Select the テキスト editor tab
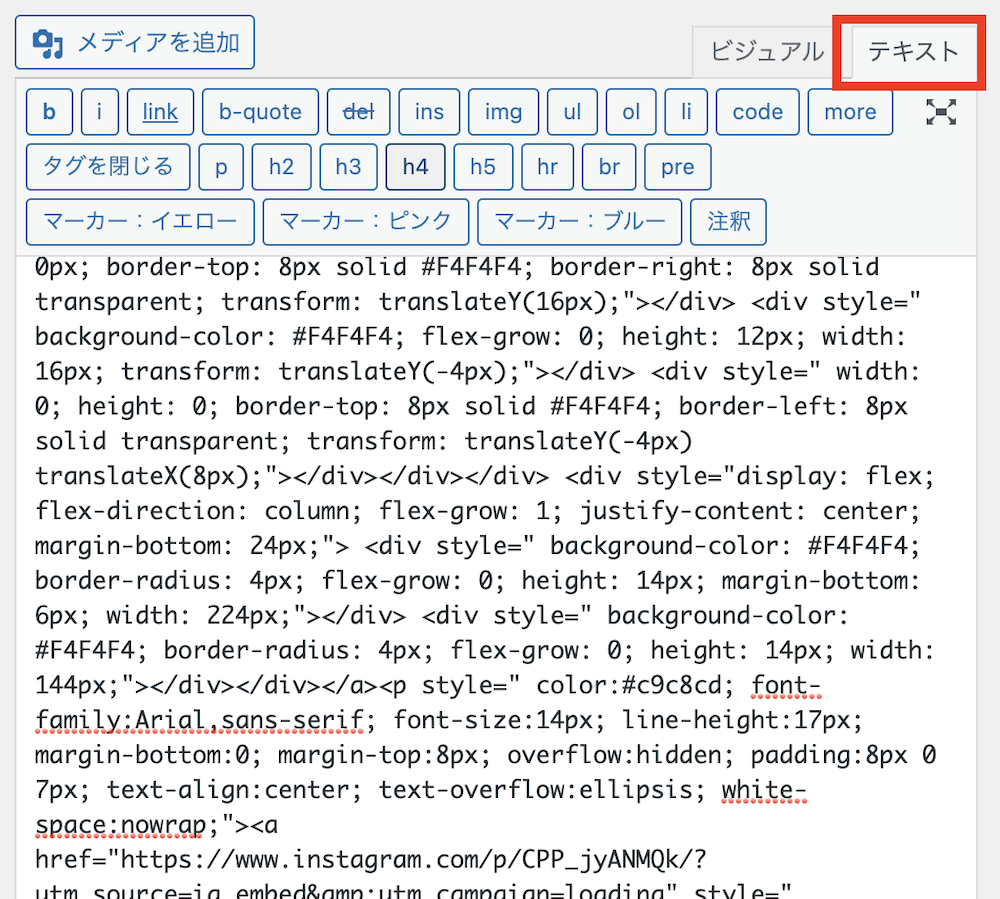 [x=913, y=51]
